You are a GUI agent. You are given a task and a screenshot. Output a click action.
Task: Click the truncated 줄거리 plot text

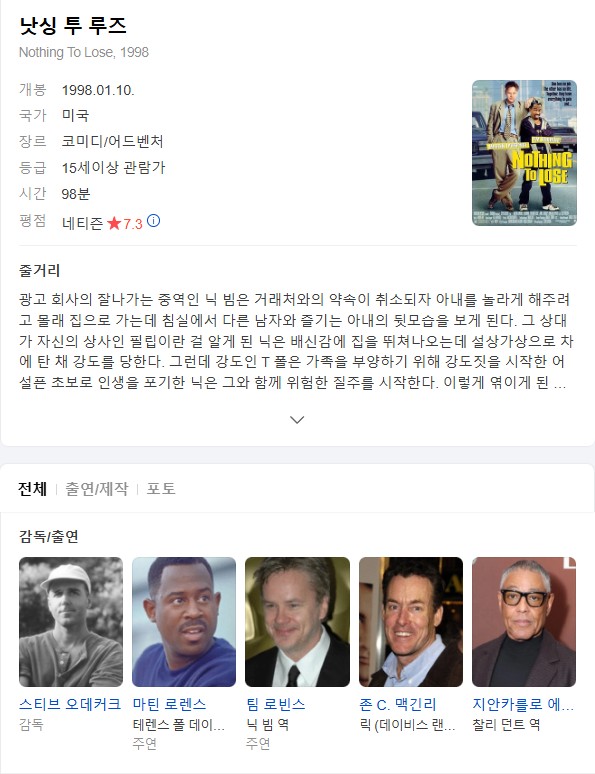tap(295, 341)
